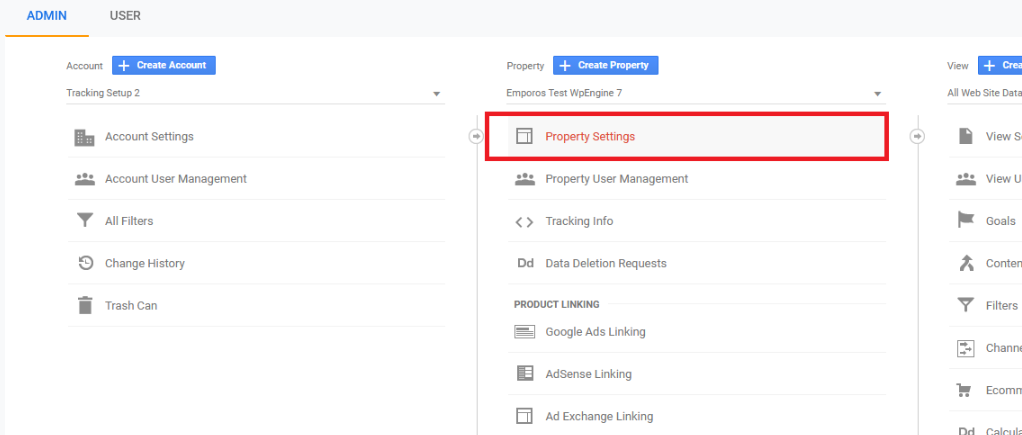Click the Change History clock icon
The height and width of the screenshot is (435, 1022).
(x=85, y=263)
